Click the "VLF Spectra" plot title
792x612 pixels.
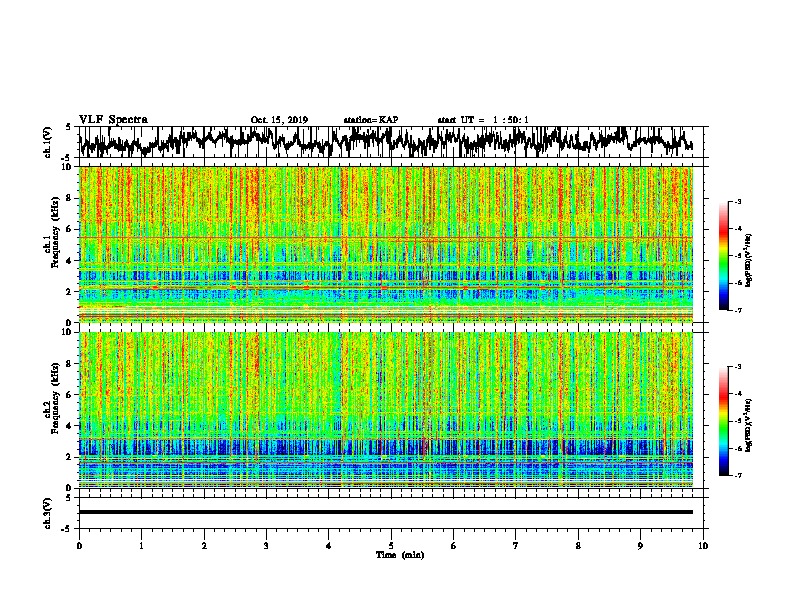(113, 119)
